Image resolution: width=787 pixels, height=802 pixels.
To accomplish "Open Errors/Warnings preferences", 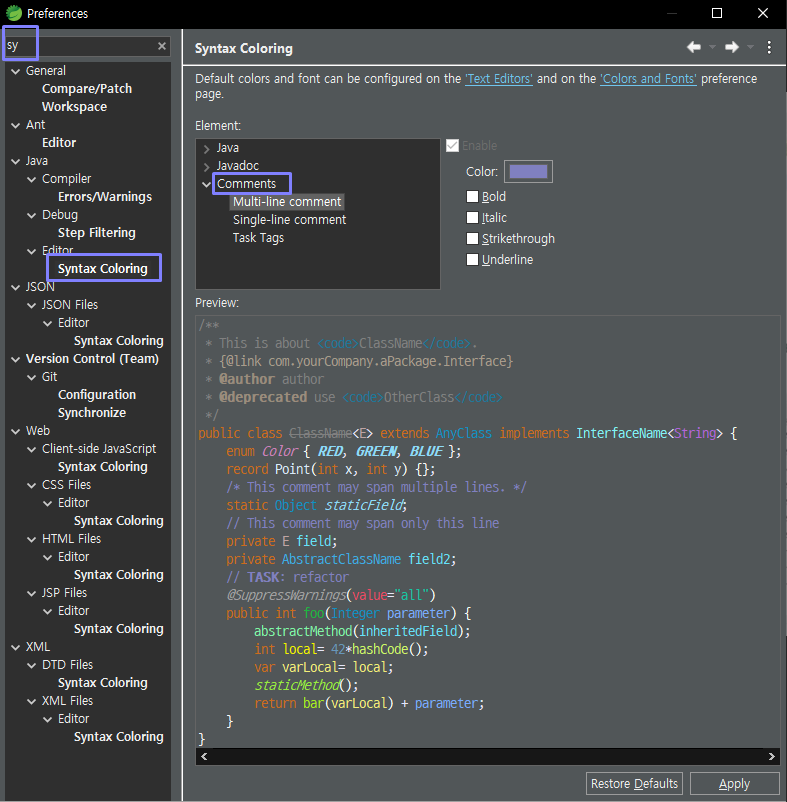I will [x=105, y=196].
